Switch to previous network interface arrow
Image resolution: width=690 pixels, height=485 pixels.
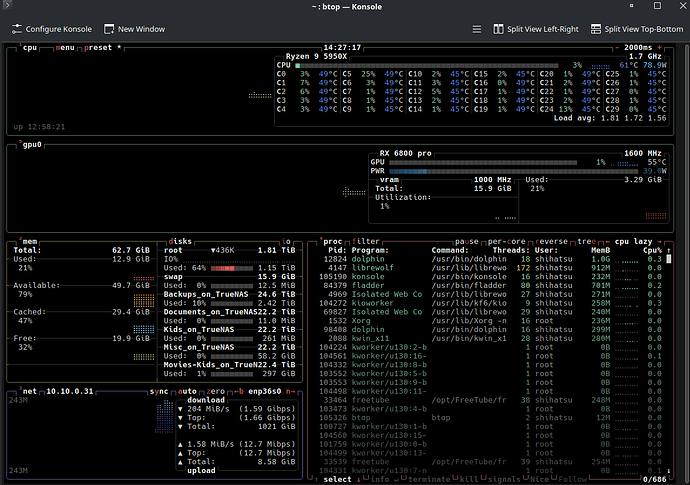pyautogui.click(x=239, y=391)
